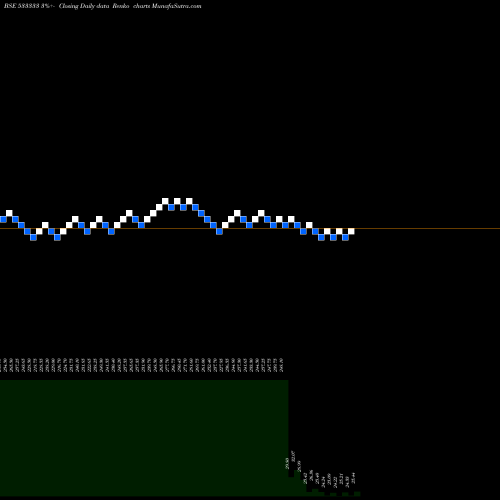Screen dimensions: 500x500
Task: Click the rightmost small green volume bar
Action: point(357,494)
